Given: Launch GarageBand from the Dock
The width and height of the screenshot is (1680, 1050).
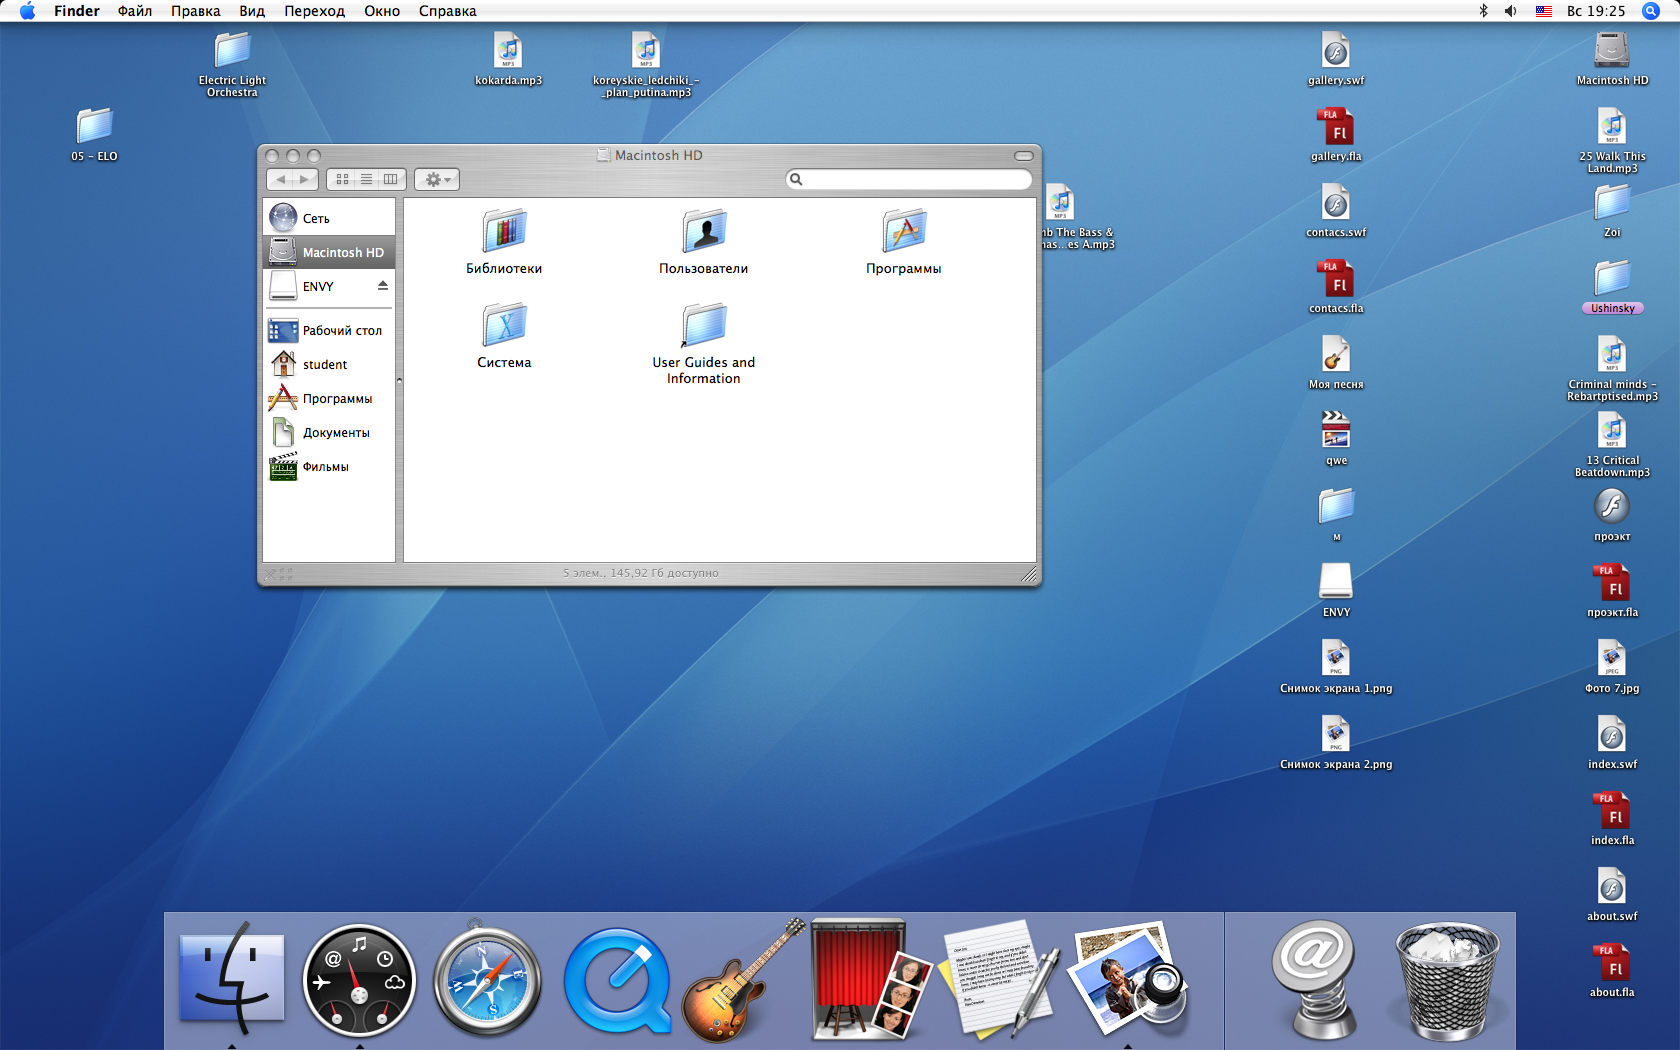Looking at the screenshot, I should (742, 980).
